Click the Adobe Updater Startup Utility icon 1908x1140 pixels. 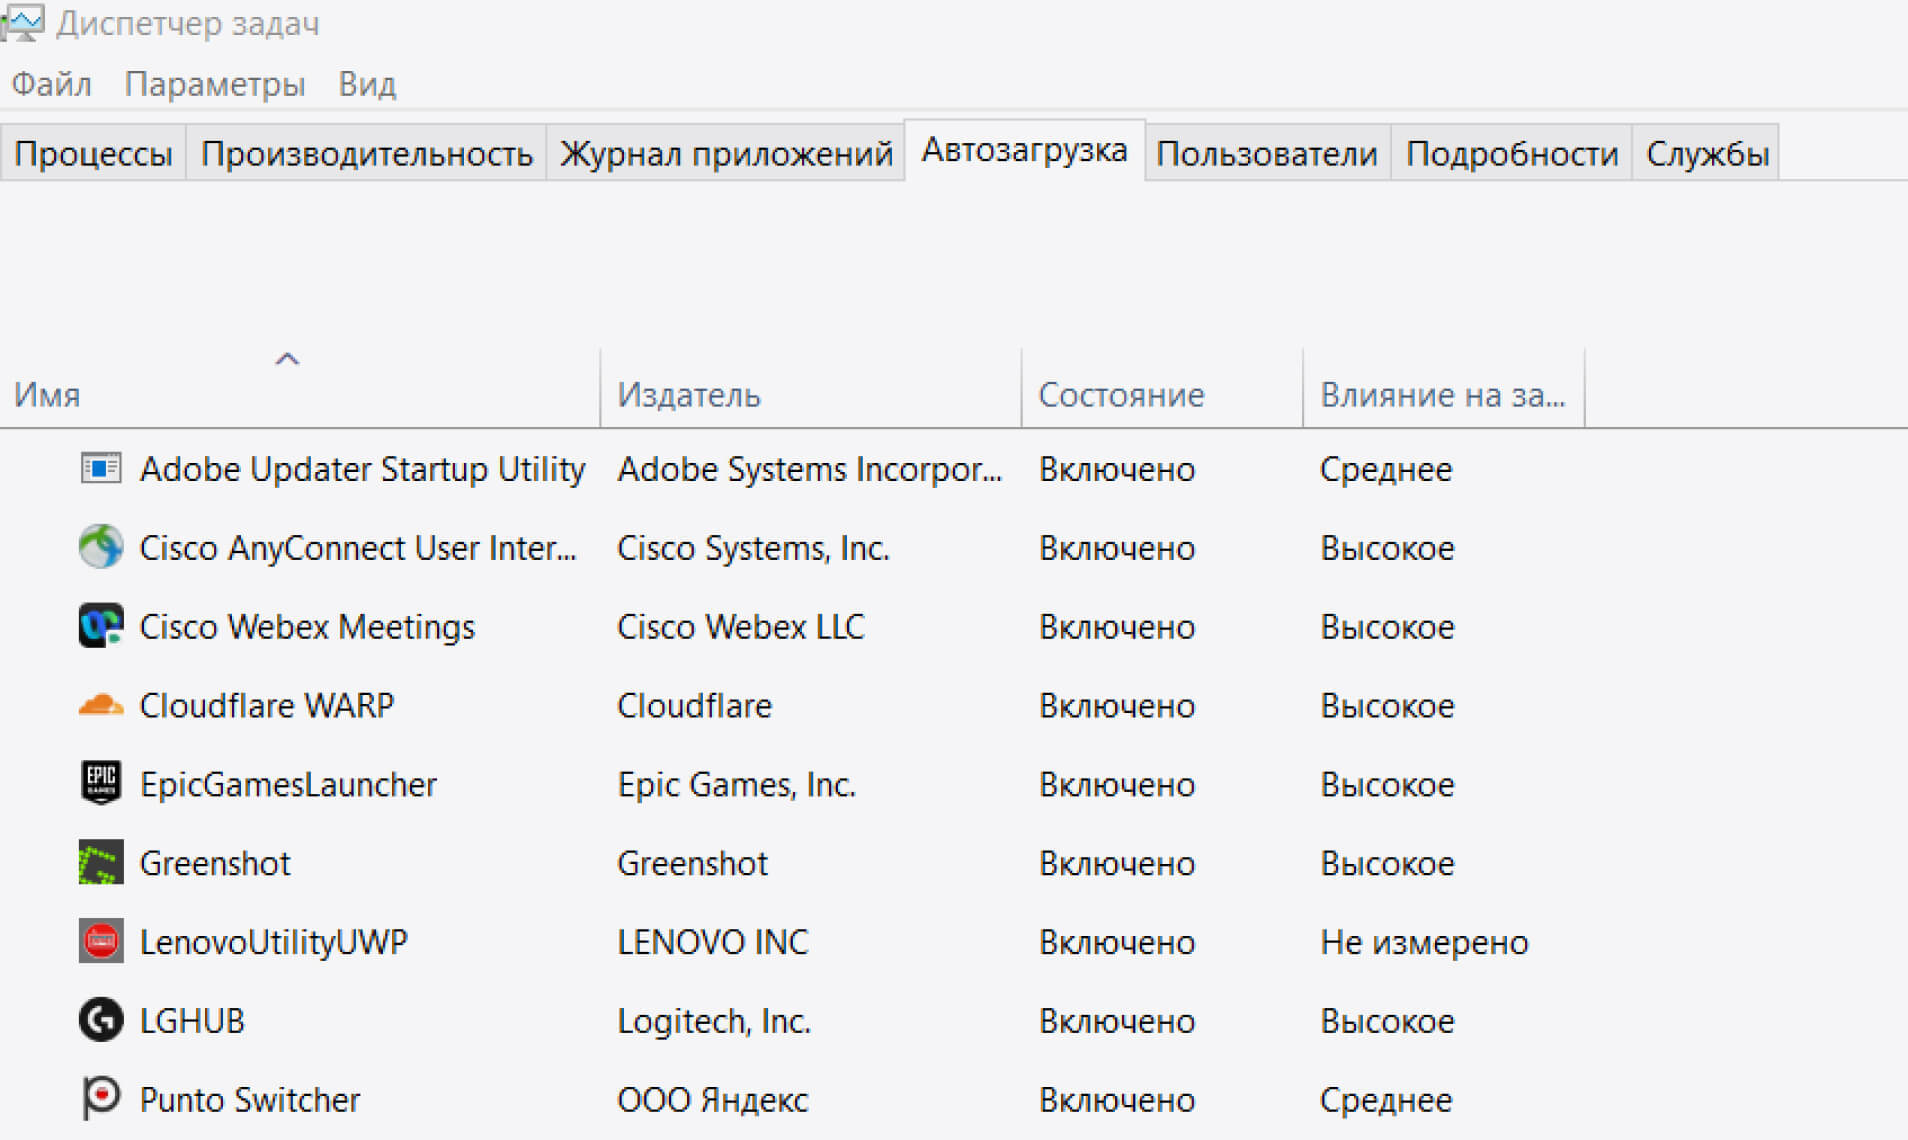[x=100, y=468]
